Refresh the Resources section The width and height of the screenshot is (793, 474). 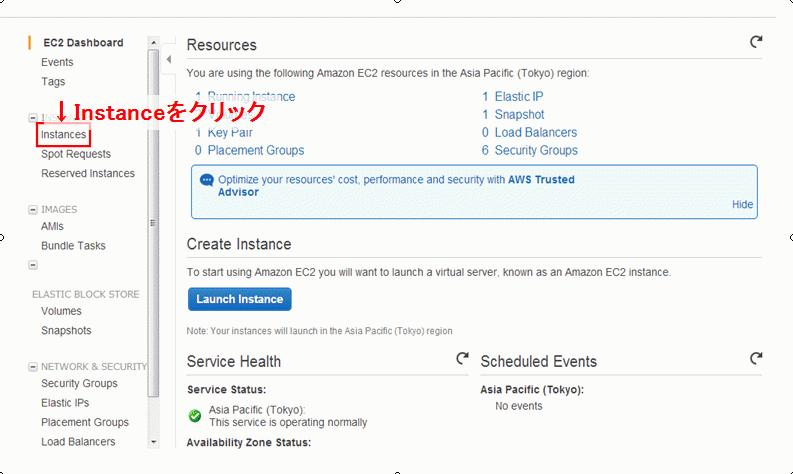click(x=756, y=42)
